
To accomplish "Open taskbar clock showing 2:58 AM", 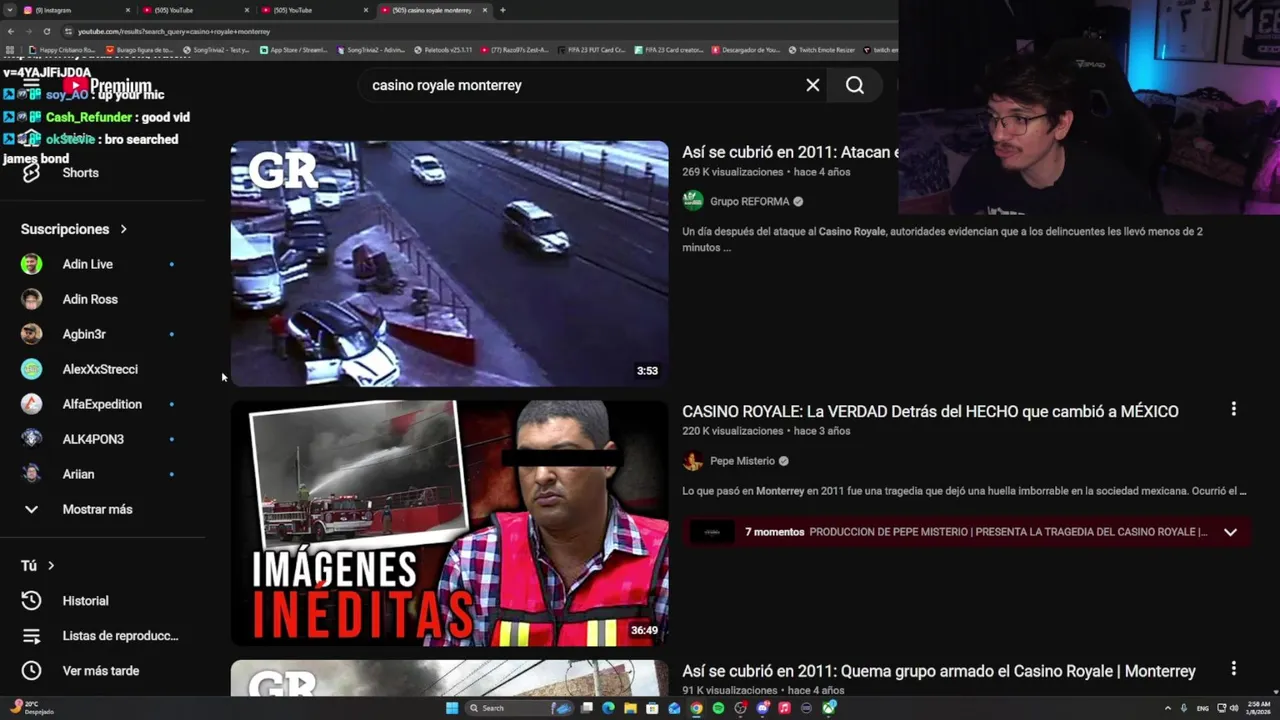I will point(1259,708).
